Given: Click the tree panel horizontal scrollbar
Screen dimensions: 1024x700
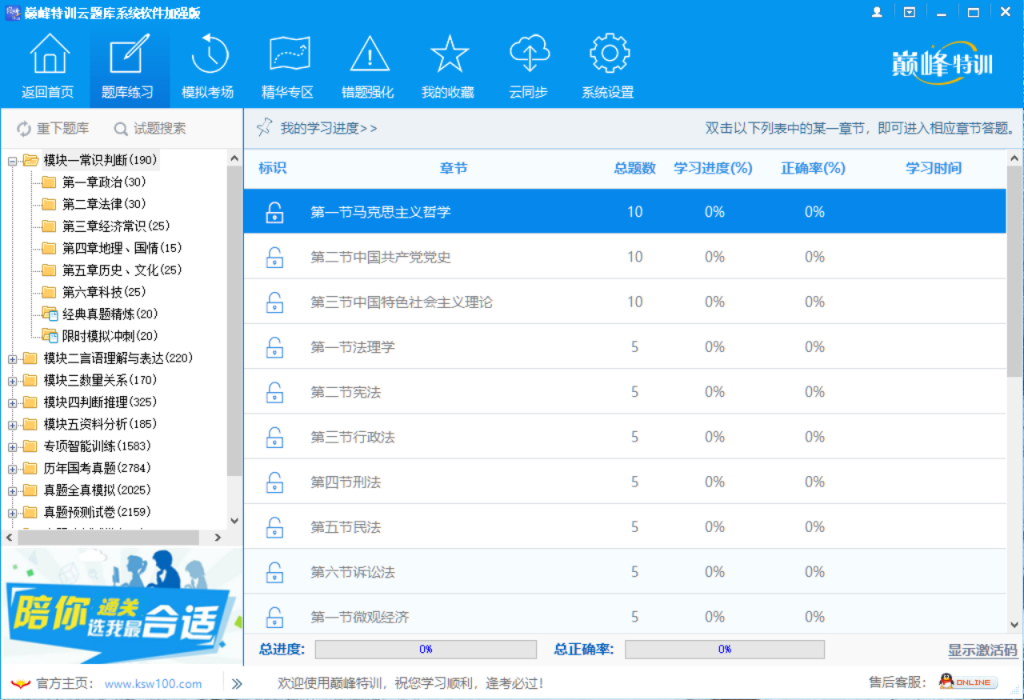Looking at the screenshot, I should click(108, 537).
